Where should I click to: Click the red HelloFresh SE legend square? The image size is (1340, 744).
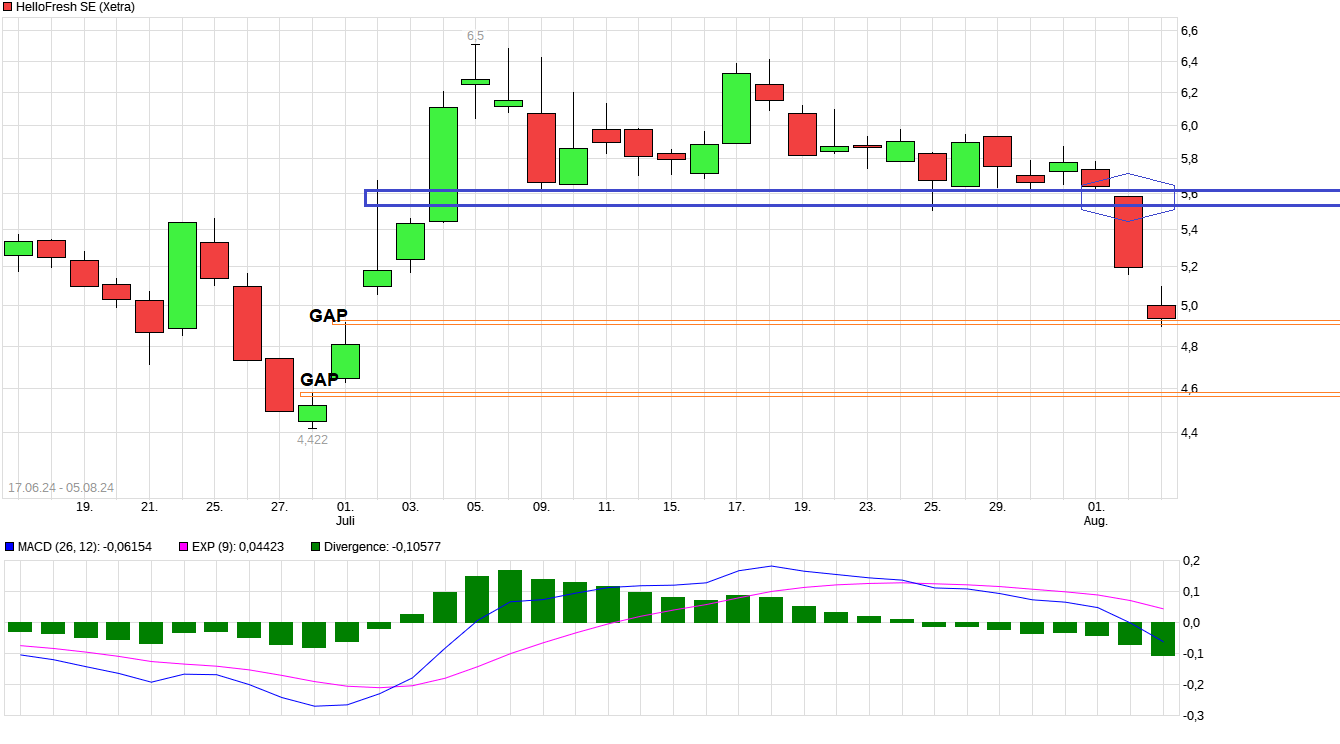tap(9, 7)
